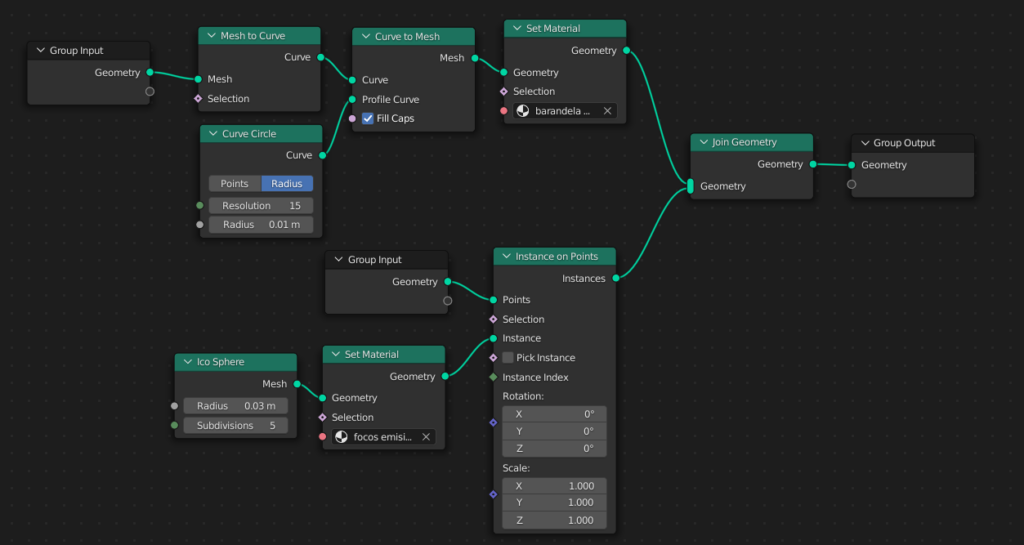Switch Curve Circle to Points mode
Viewport: 1024px width, 545px height.
[x=235, y=183]
